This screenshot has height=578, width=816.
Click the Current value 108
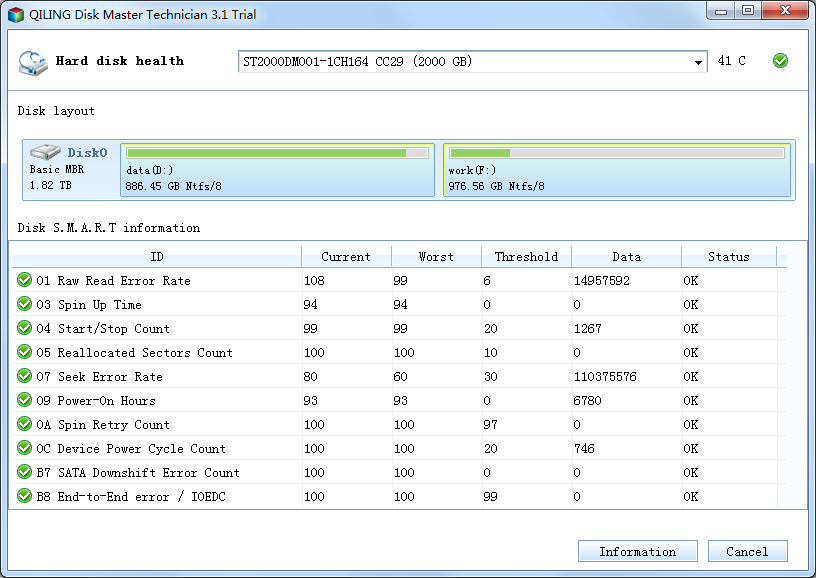point(314,281)
